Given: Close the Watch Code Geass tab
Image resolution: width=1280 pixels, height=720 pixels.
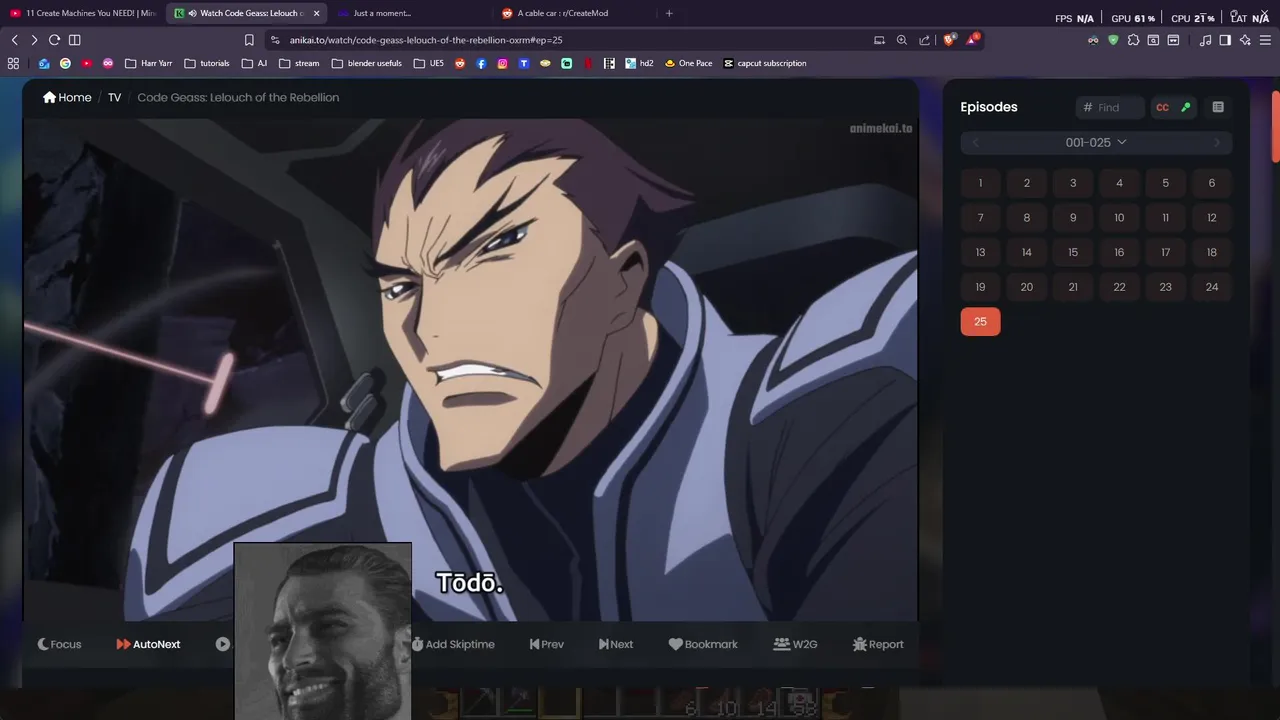Looking at the screenshot, I should [317, 13].
